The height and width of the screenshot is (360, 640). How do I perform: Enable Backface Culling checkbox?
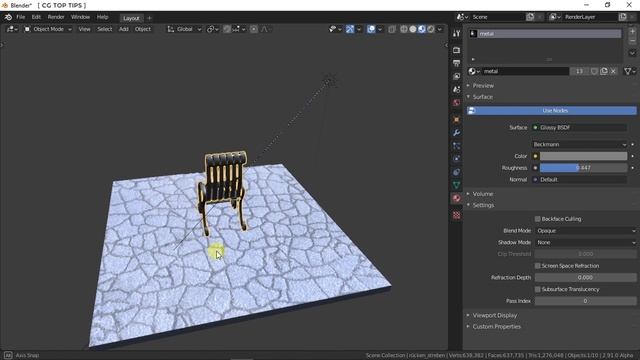[x=538, y=219]
